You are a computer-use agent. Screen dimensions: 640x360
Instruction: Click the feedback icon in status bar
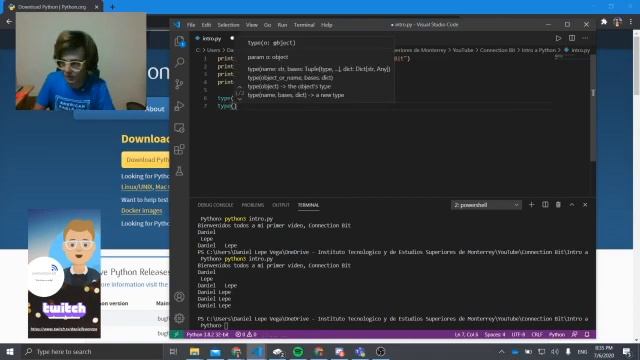575,334
